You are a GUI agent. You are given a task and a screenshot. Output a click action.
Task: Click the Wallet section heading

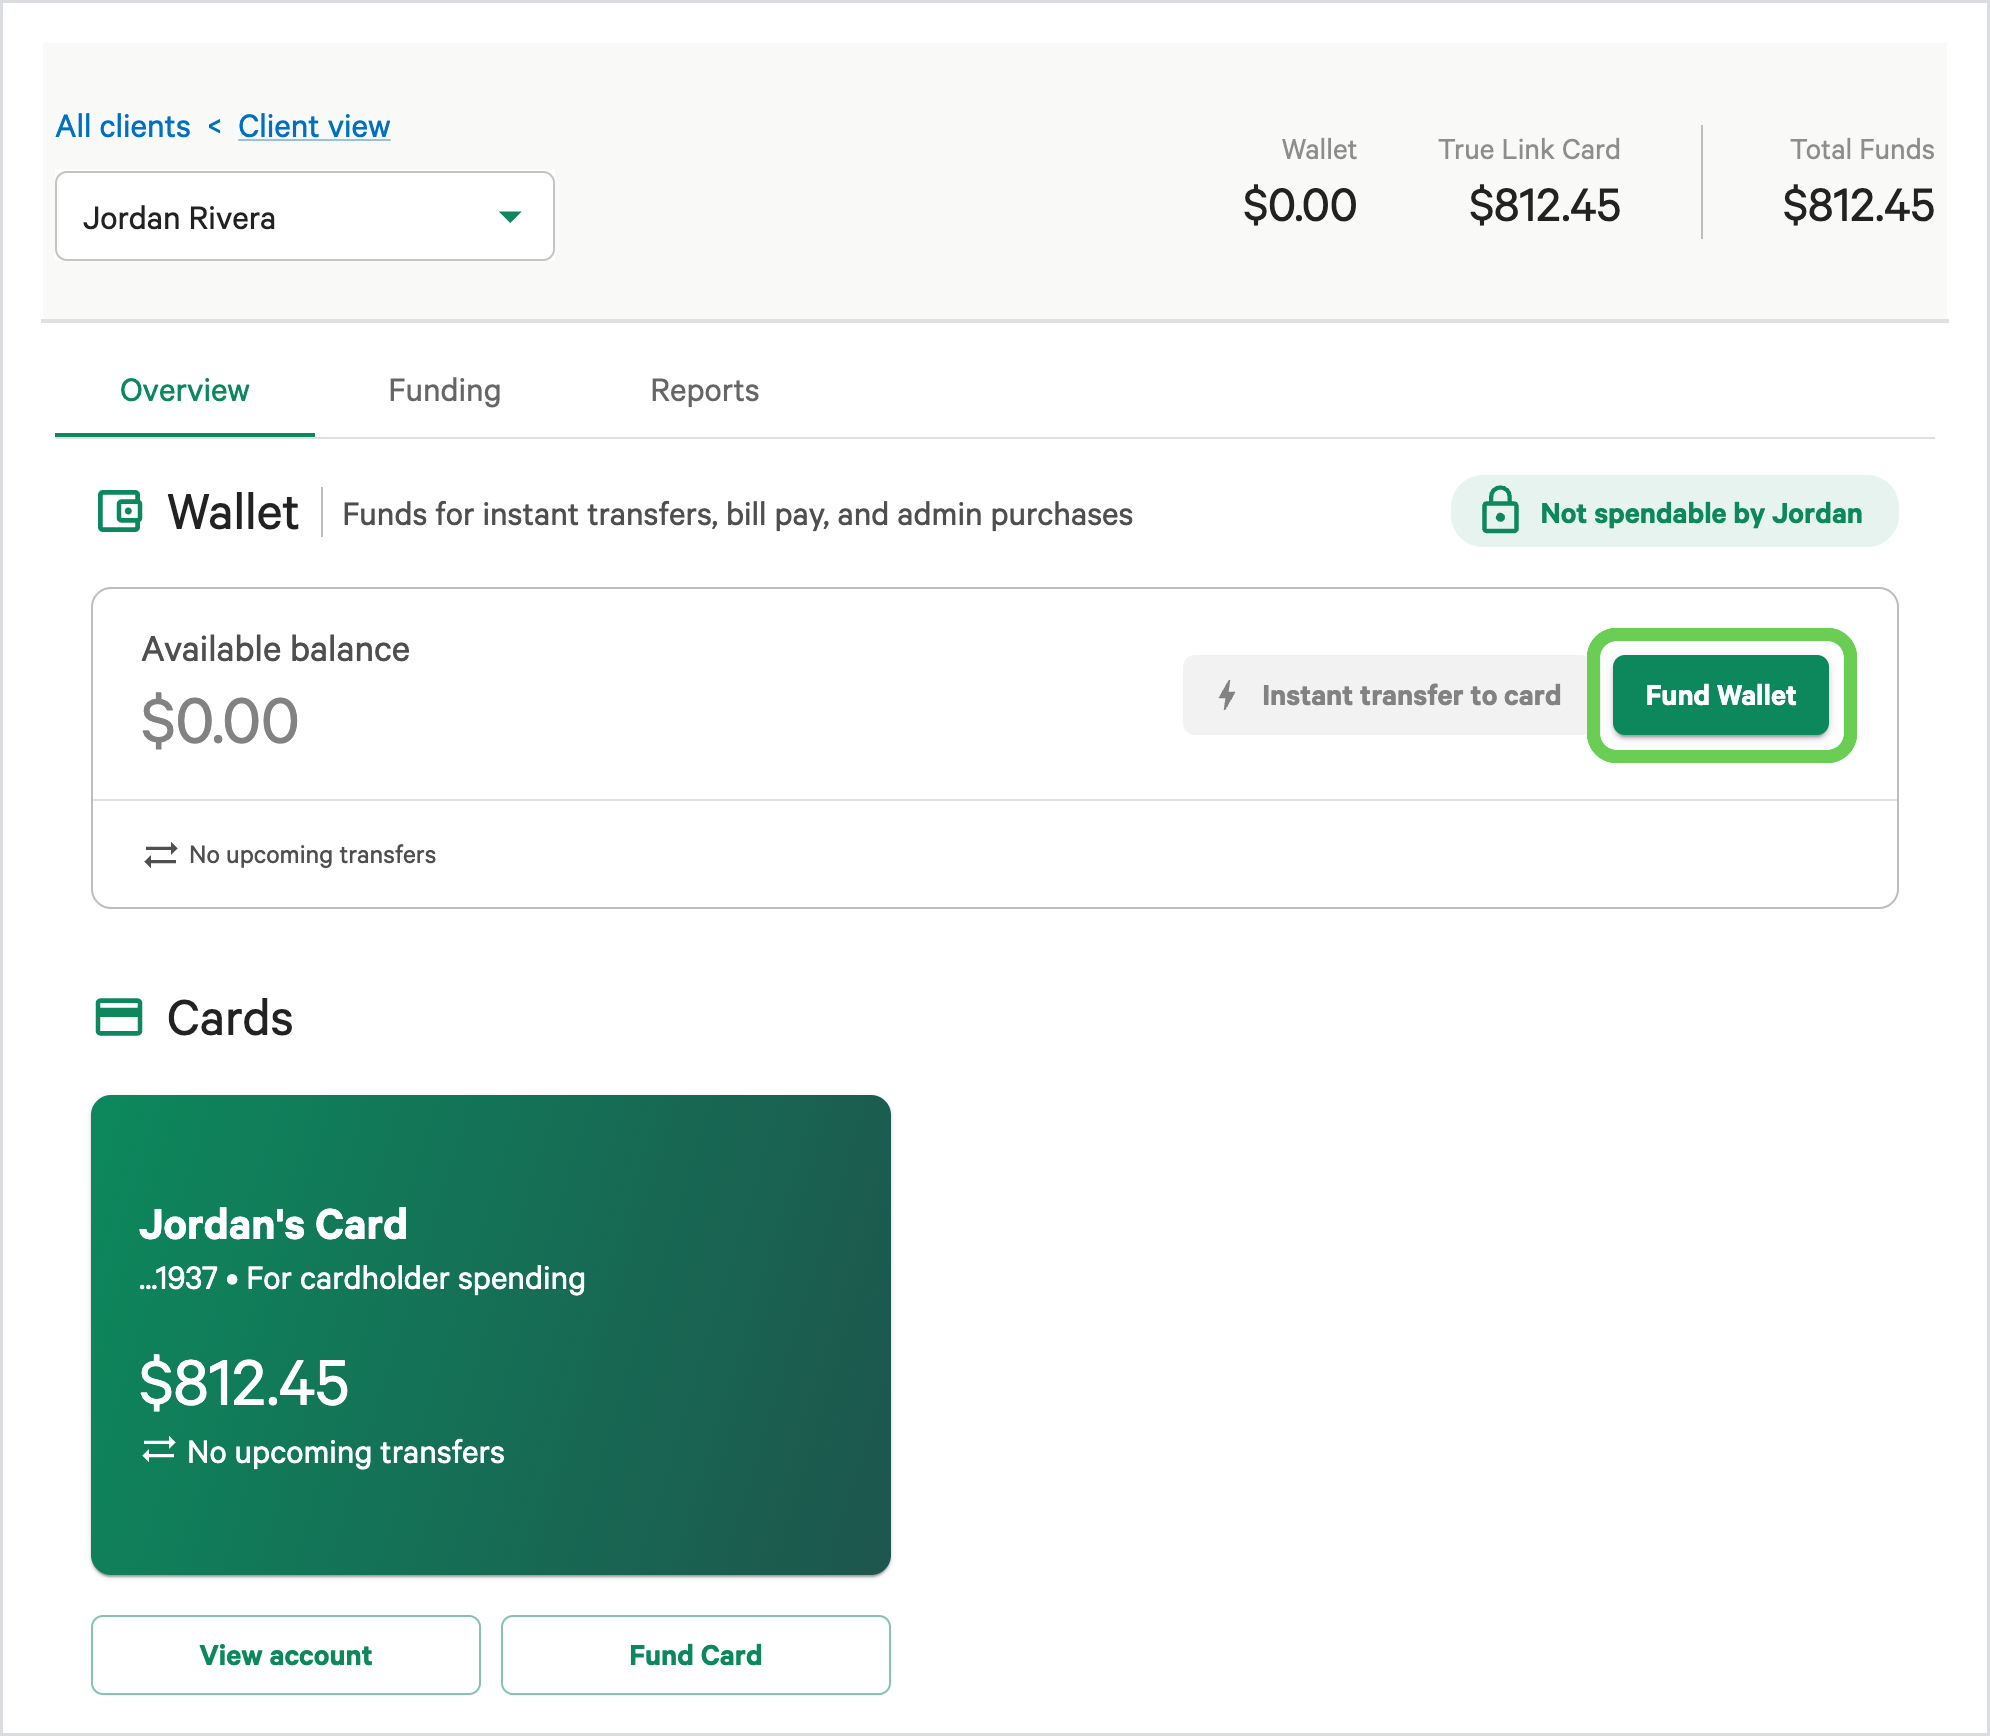[x=233, y=512]
